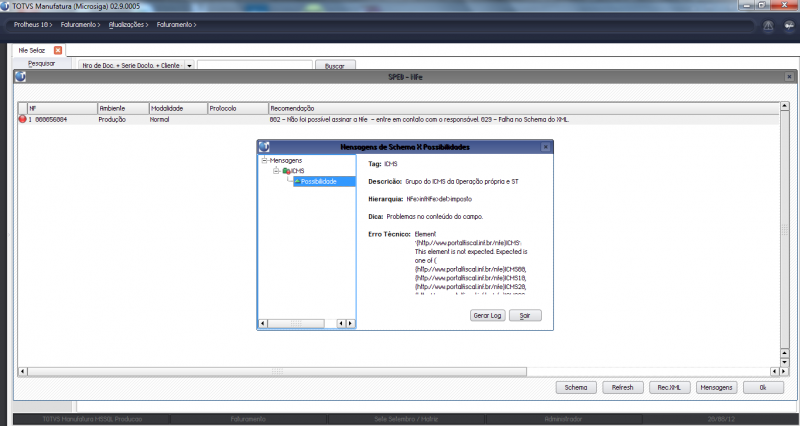Click the Erro Técnico message text

[x=471, y=263]
